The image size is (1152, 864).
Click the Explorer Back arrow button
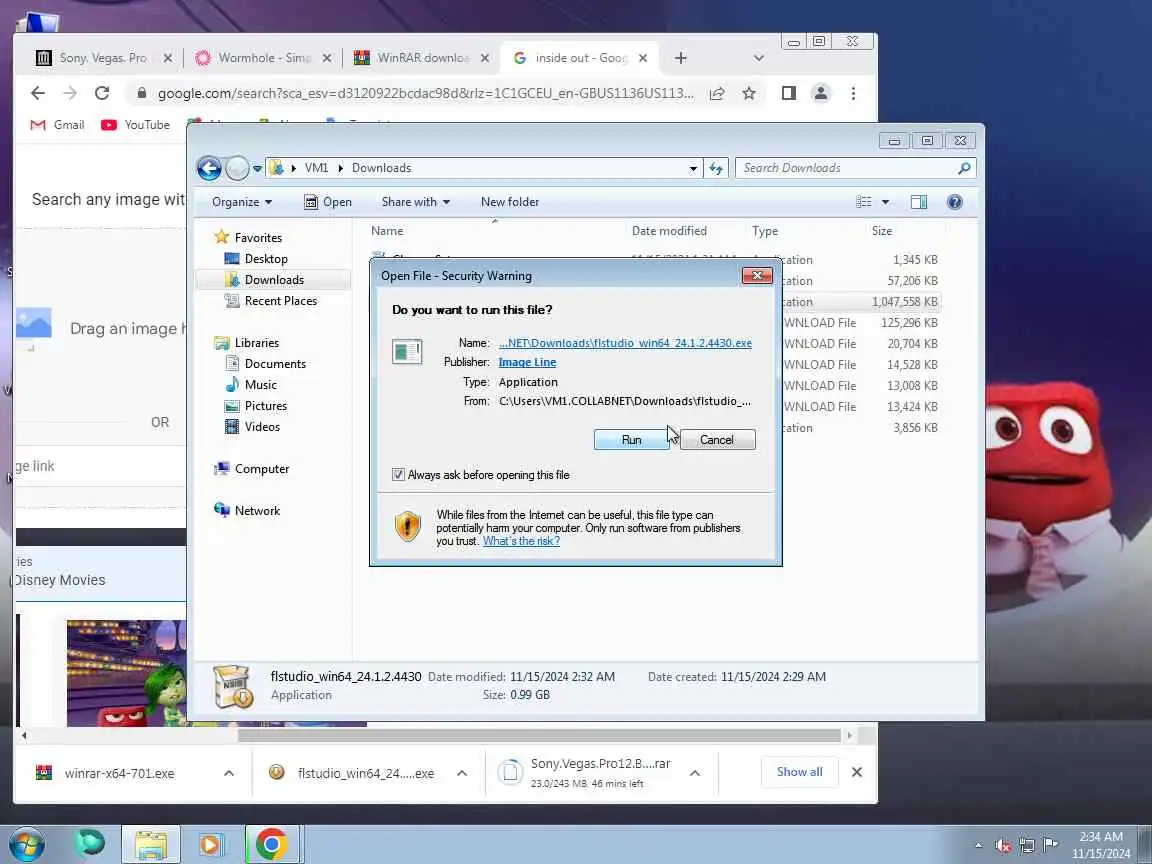pyautogui.click(x=209, y=168)
